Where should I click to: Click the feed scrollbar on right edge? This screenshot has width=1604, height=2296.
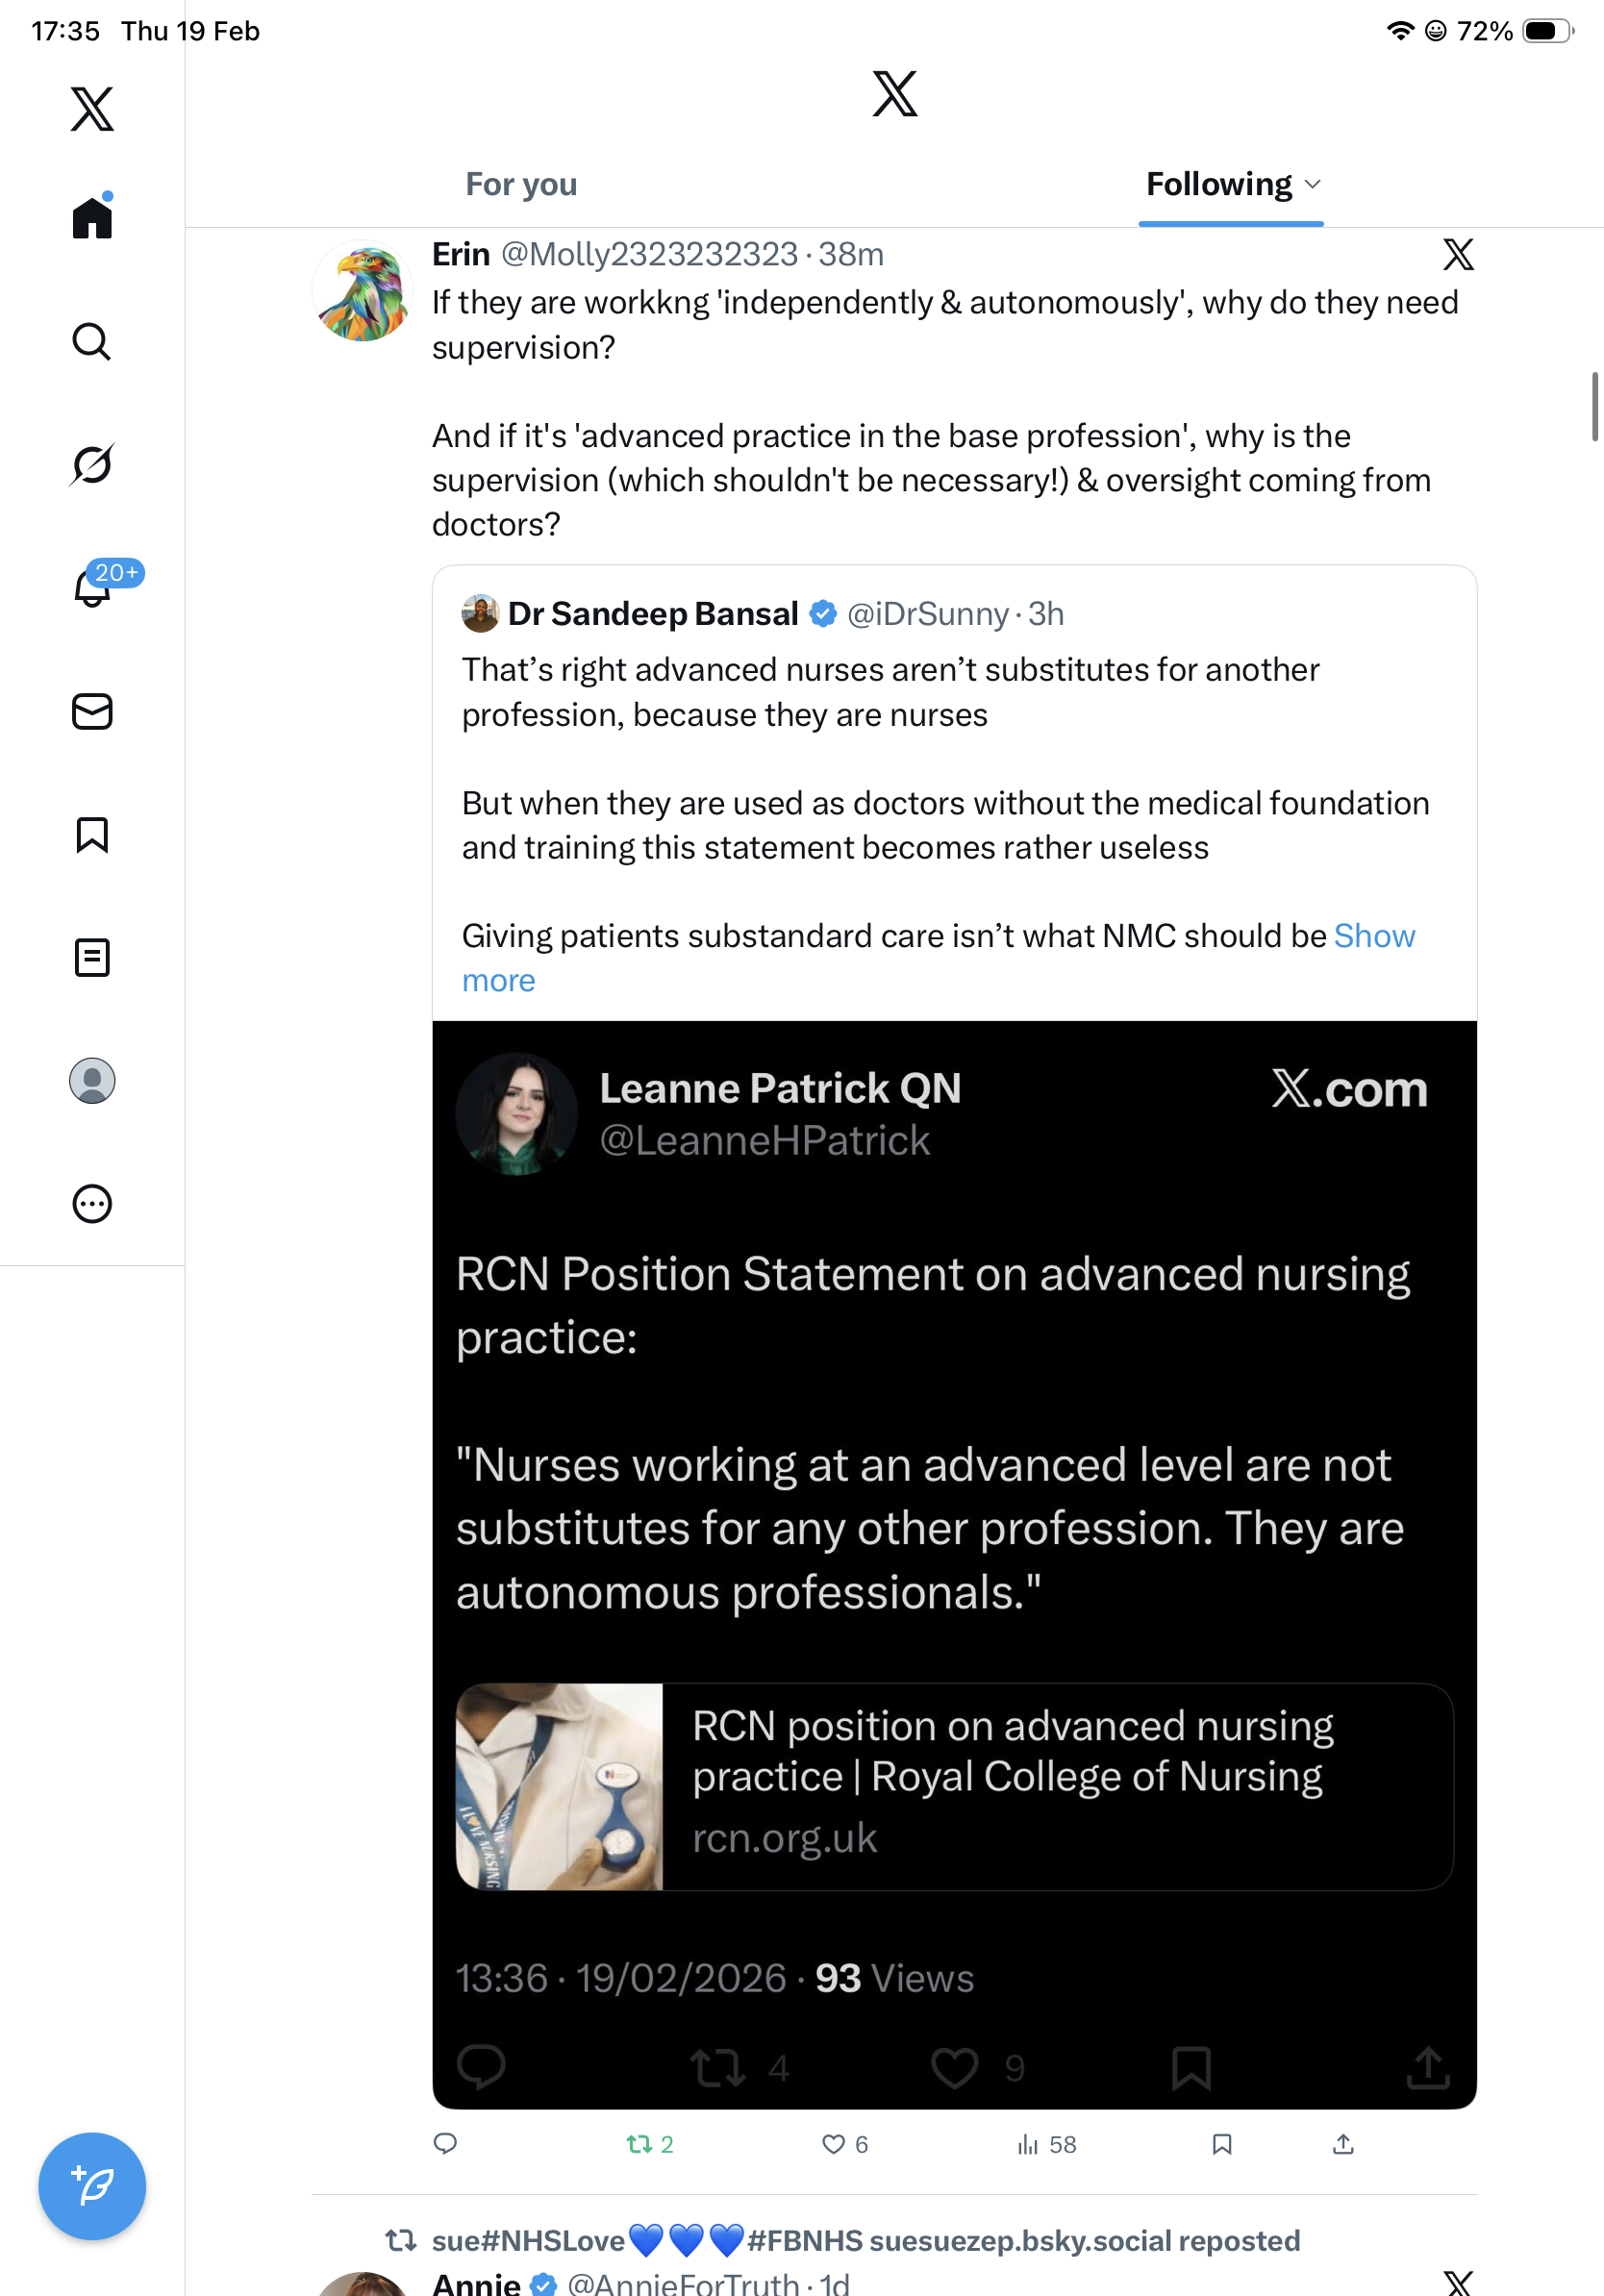pos(1594,406)
